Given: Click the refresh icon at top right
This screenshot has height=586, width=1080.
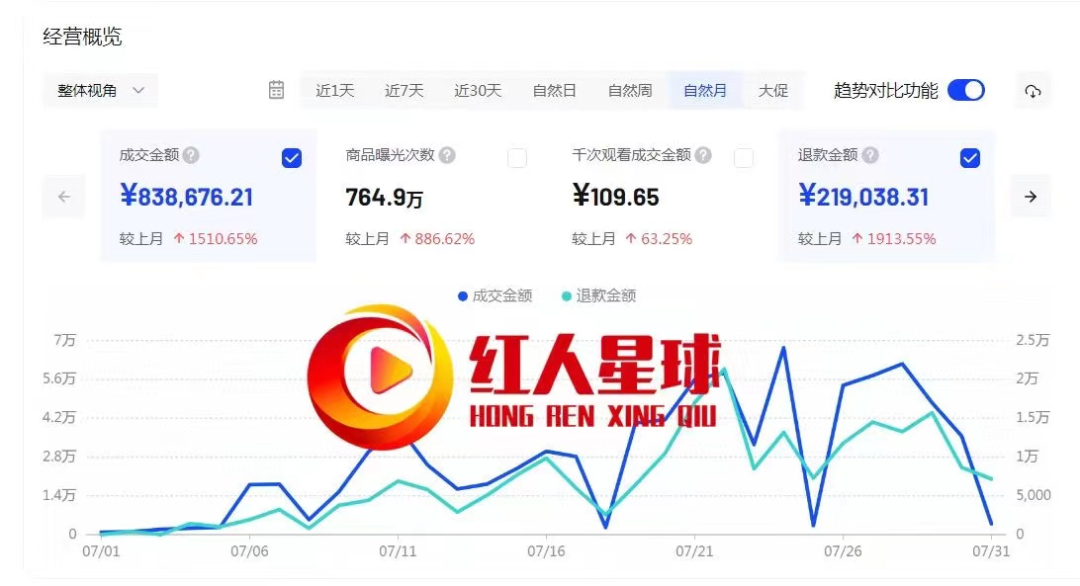Looking at the screenshot, I should point(1034,89).
